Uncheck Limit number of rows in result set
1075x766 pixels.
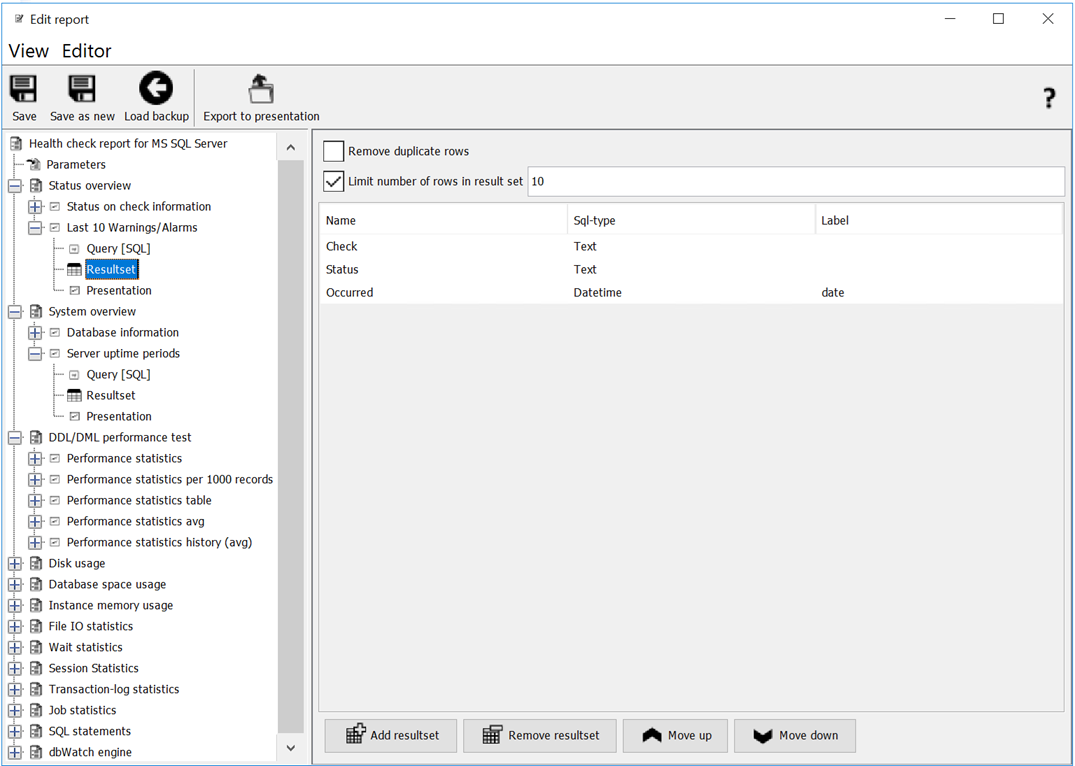coord(334,182)
